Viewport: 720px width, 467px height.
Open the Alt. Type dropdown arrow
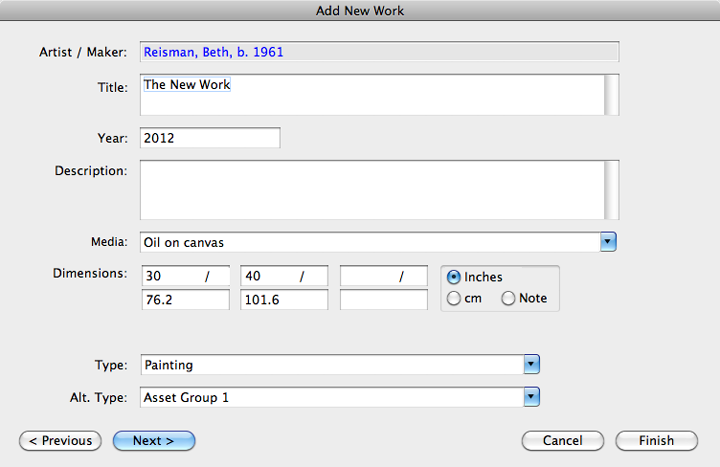tap(531, 397)
